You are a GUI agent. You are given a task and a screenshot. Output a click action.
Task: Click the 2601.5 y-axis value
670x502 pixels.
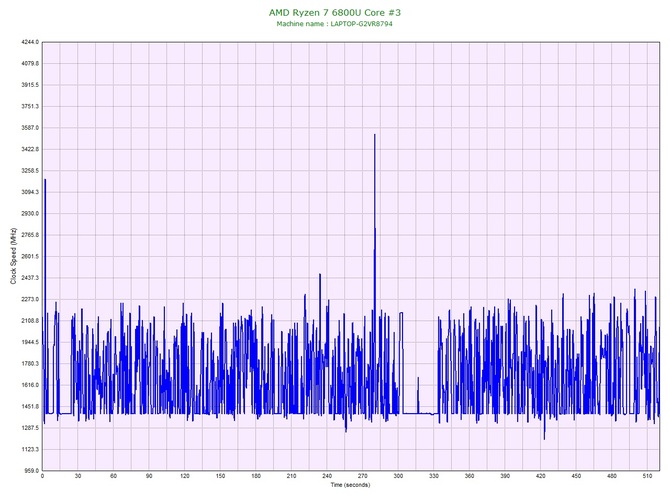pyautogui.click(x=30, y=256)
